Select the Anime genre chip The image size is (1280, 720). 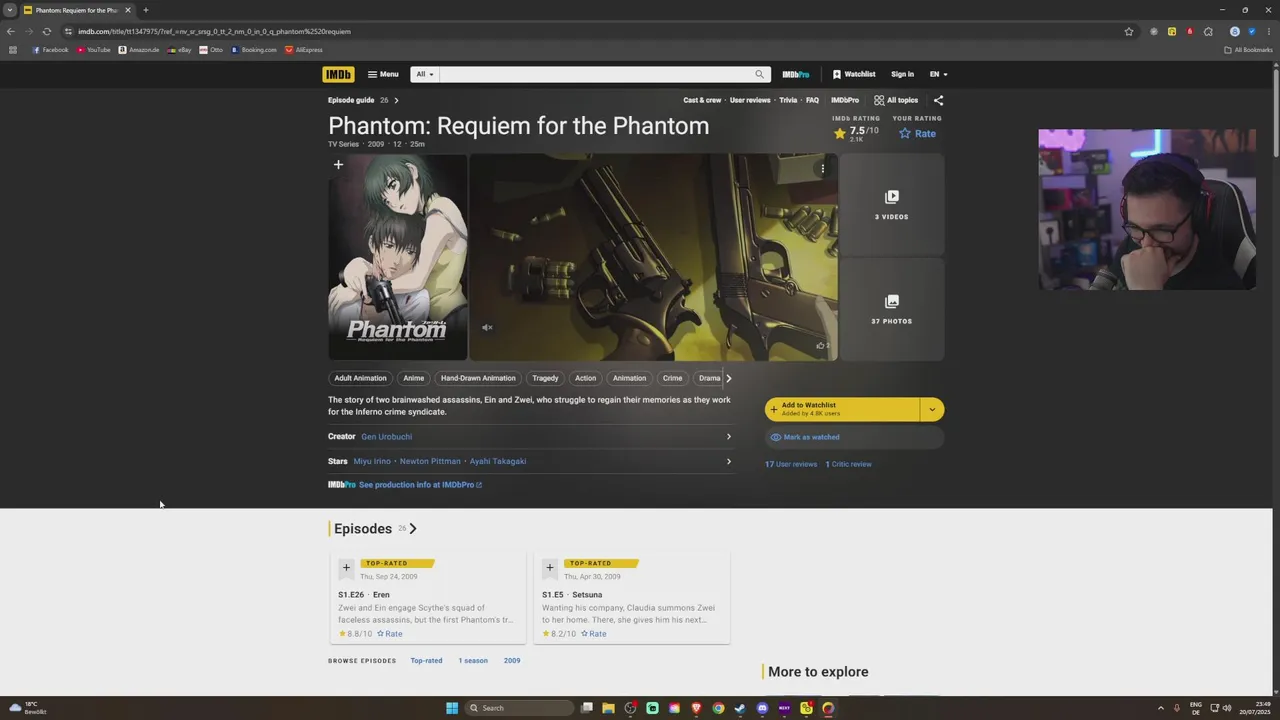point(413,378)
